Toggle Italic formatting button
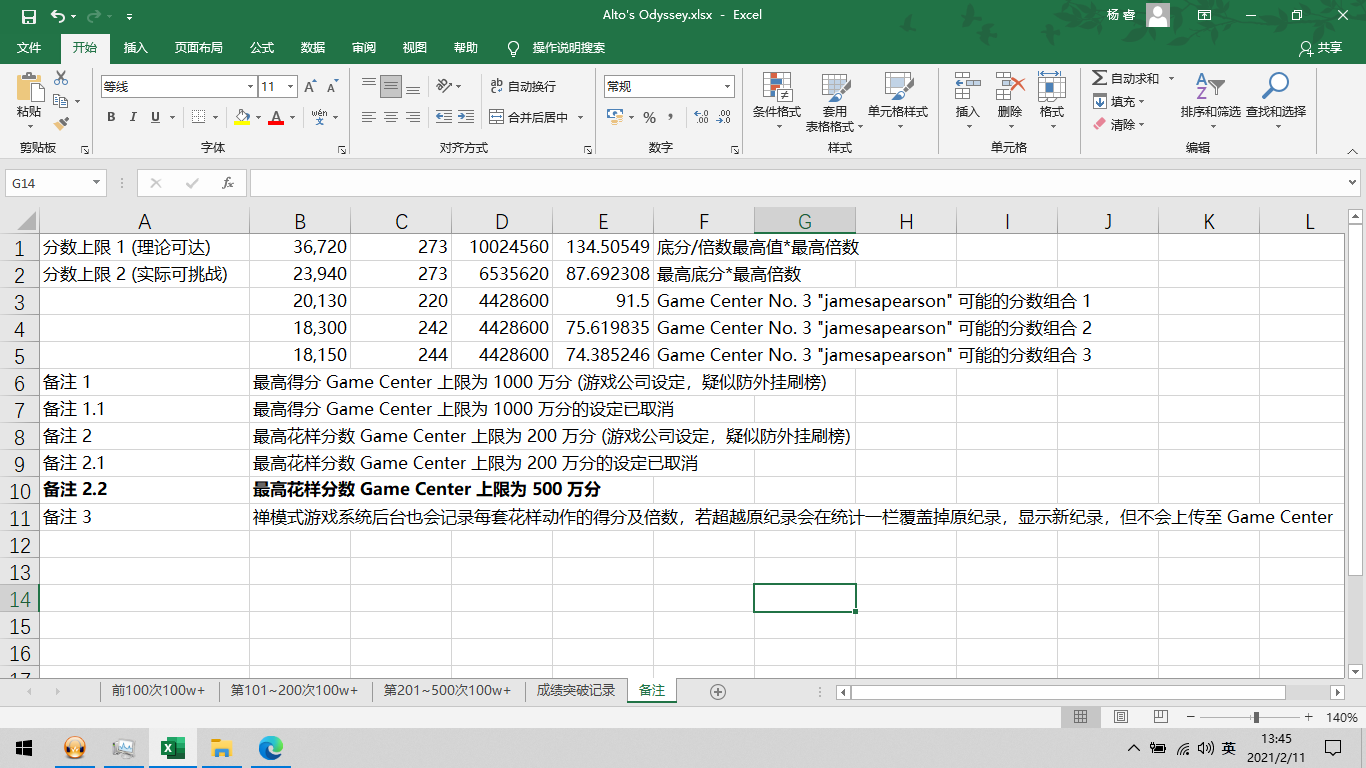The height and width of the screenshot is (768, 1366). pos(134,117)
